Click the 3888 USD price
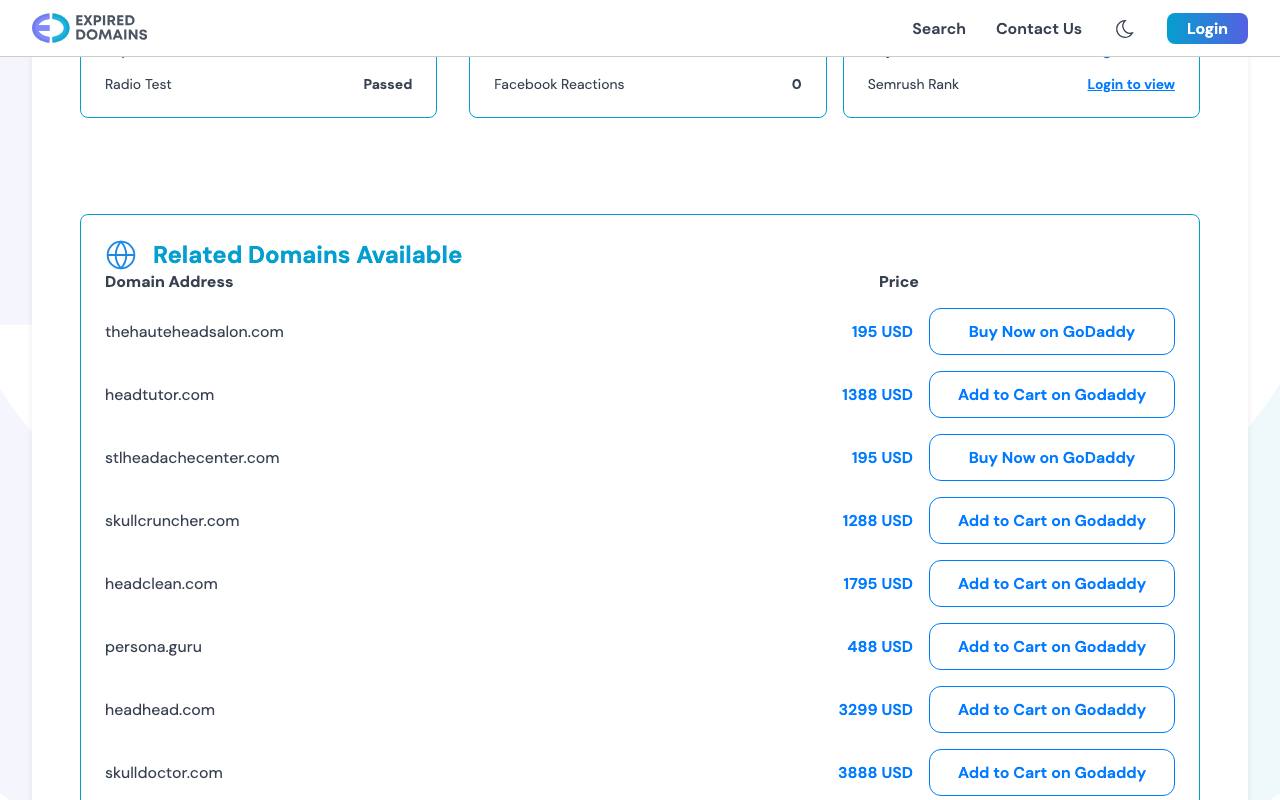The width and height of the screenshot is (1280, 800). click(x=875, y=772)
